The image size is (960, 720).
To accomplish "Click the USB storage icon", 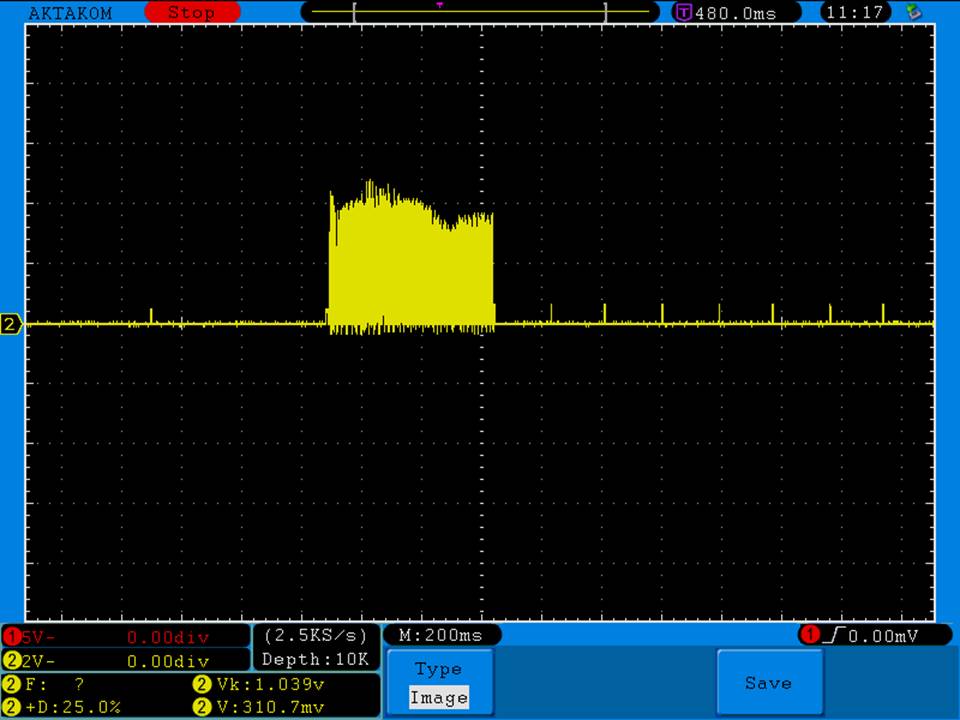I will pyautogui.click(x=914, y=12).
